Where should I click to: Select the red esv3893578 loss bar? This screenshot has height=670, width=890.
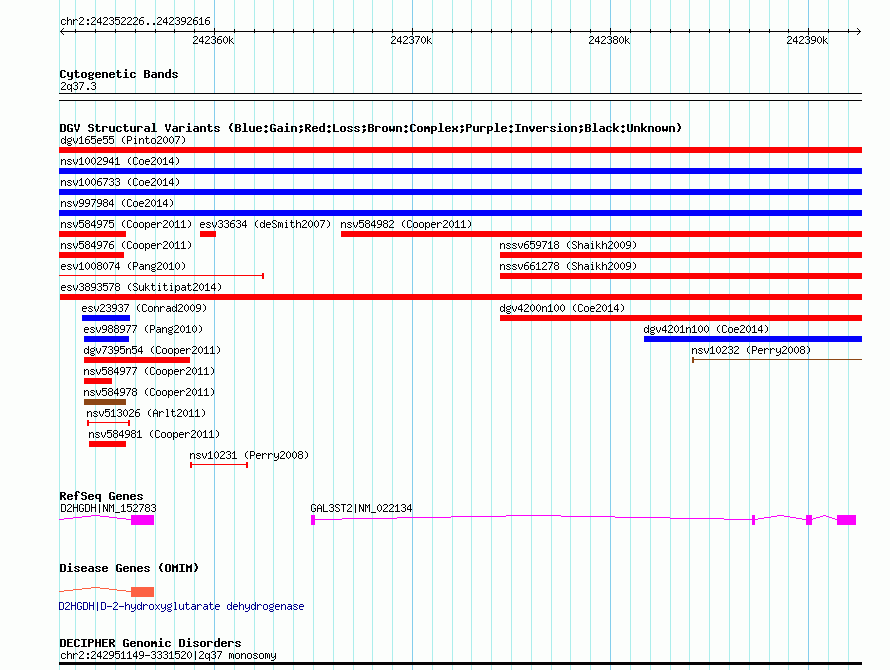click(x=460, y=297)
